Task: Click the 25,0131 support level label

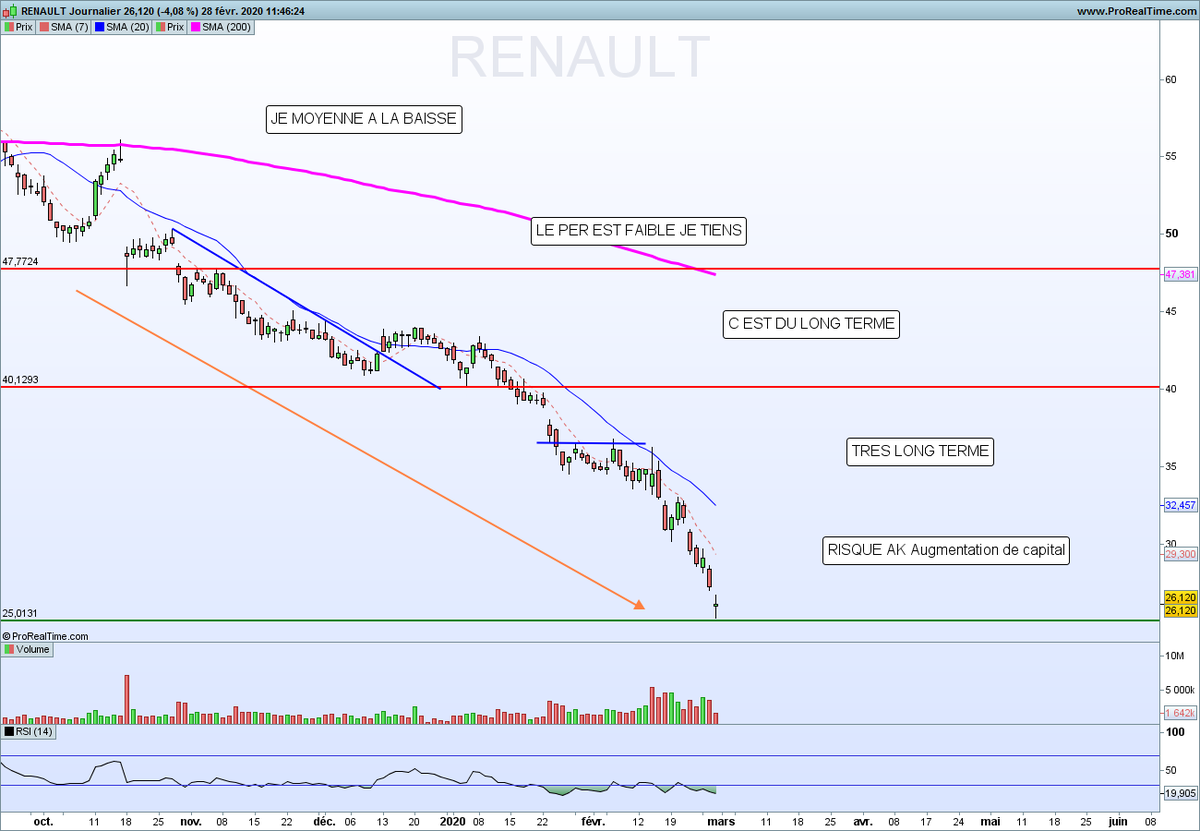Action: [x=20, y=614]
